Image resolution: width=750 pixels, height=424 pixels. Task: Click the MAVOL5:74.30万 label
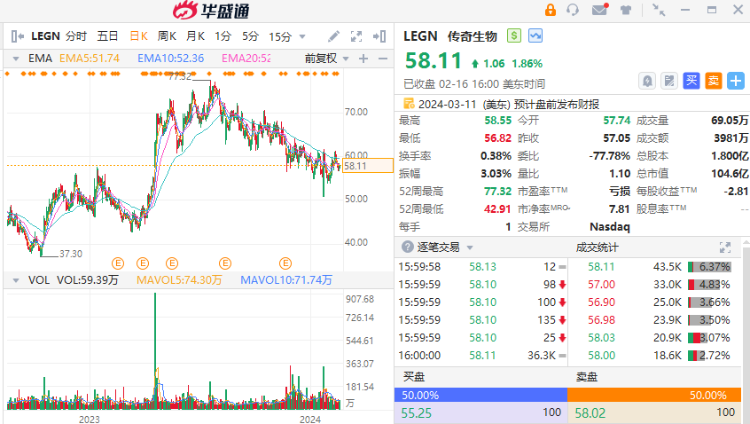click(x=179, y=280)
